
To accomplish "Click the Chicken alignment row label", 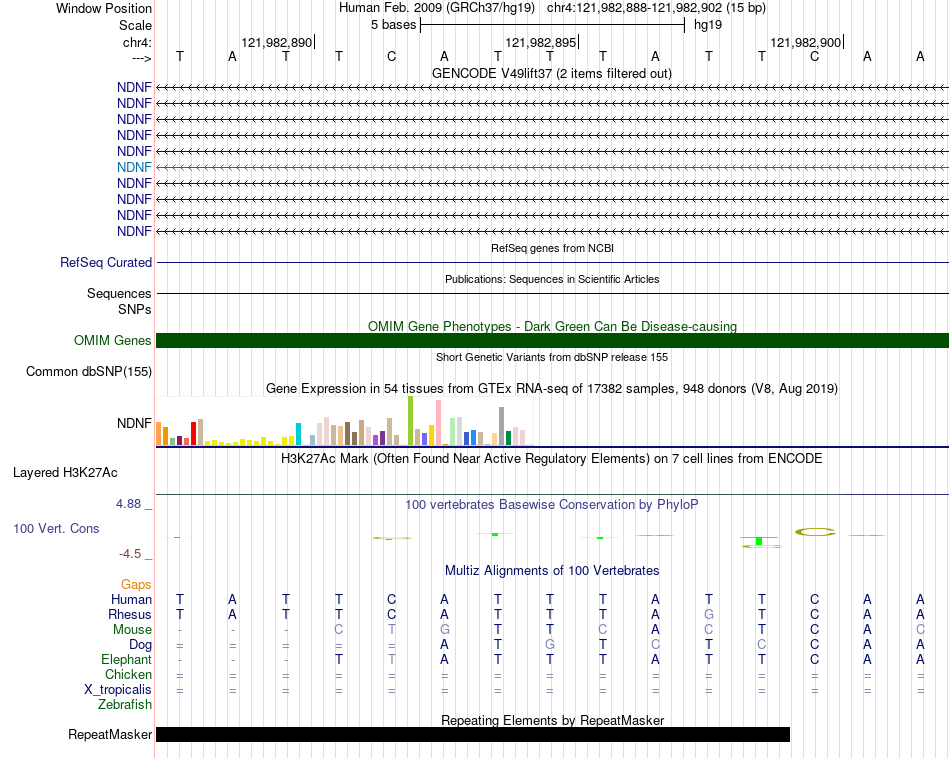I will click(x=128, y=674).
